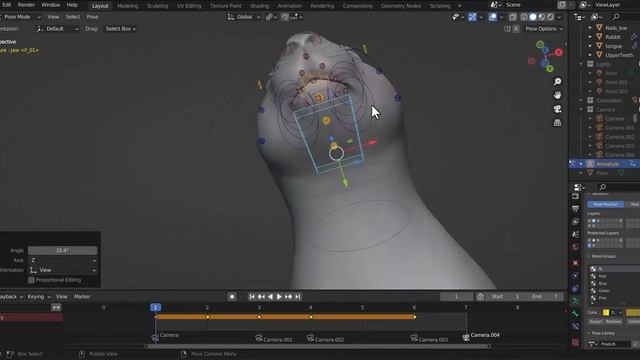640x360 pixels.
Task: Open the Global transform orientation dropdown
Action: pos(244,17)
